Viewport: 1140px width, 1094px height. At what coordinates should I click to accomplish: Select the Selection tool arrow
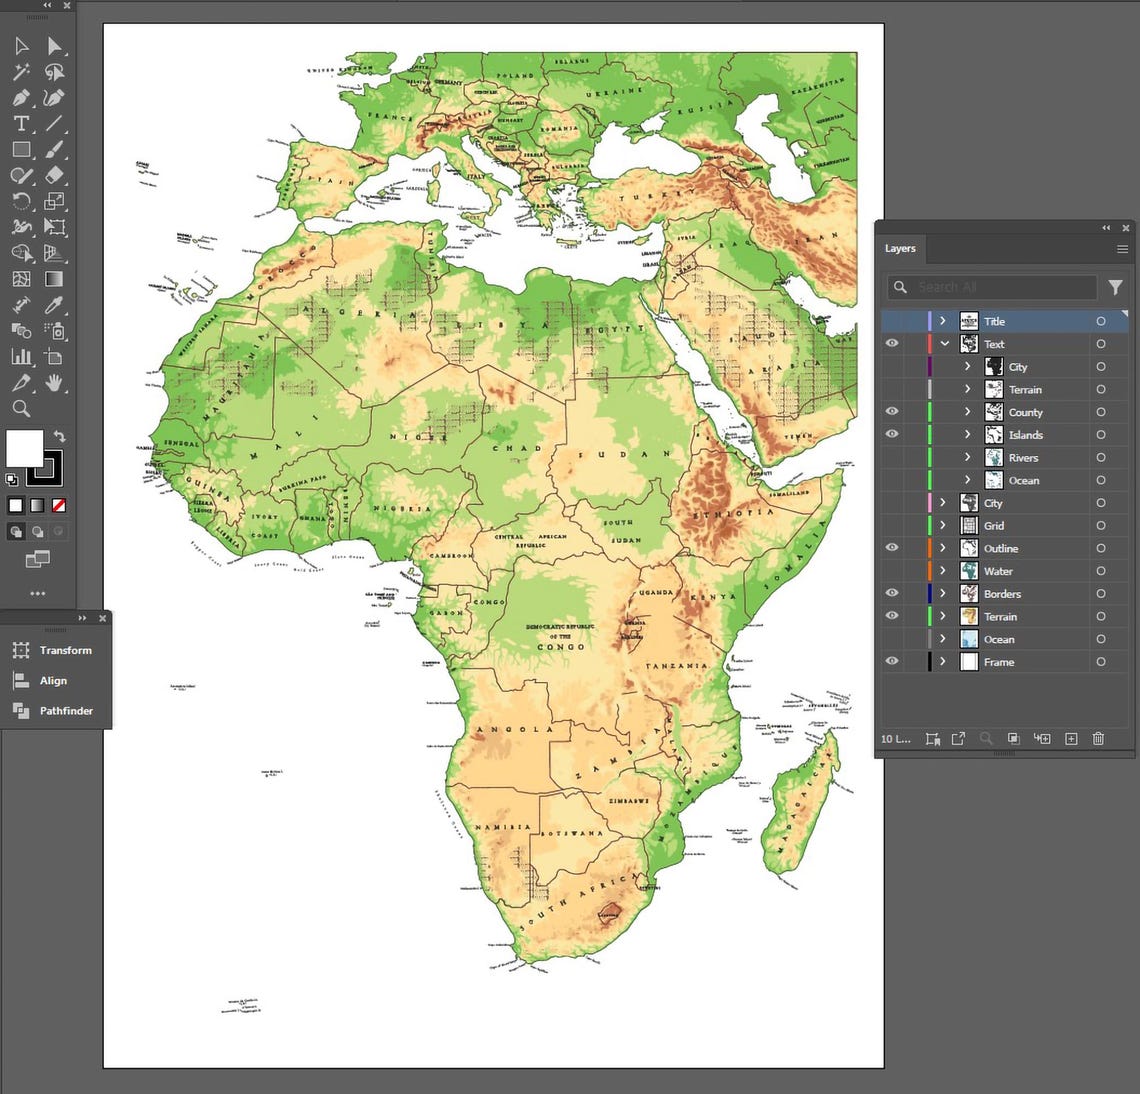(22, 47)
